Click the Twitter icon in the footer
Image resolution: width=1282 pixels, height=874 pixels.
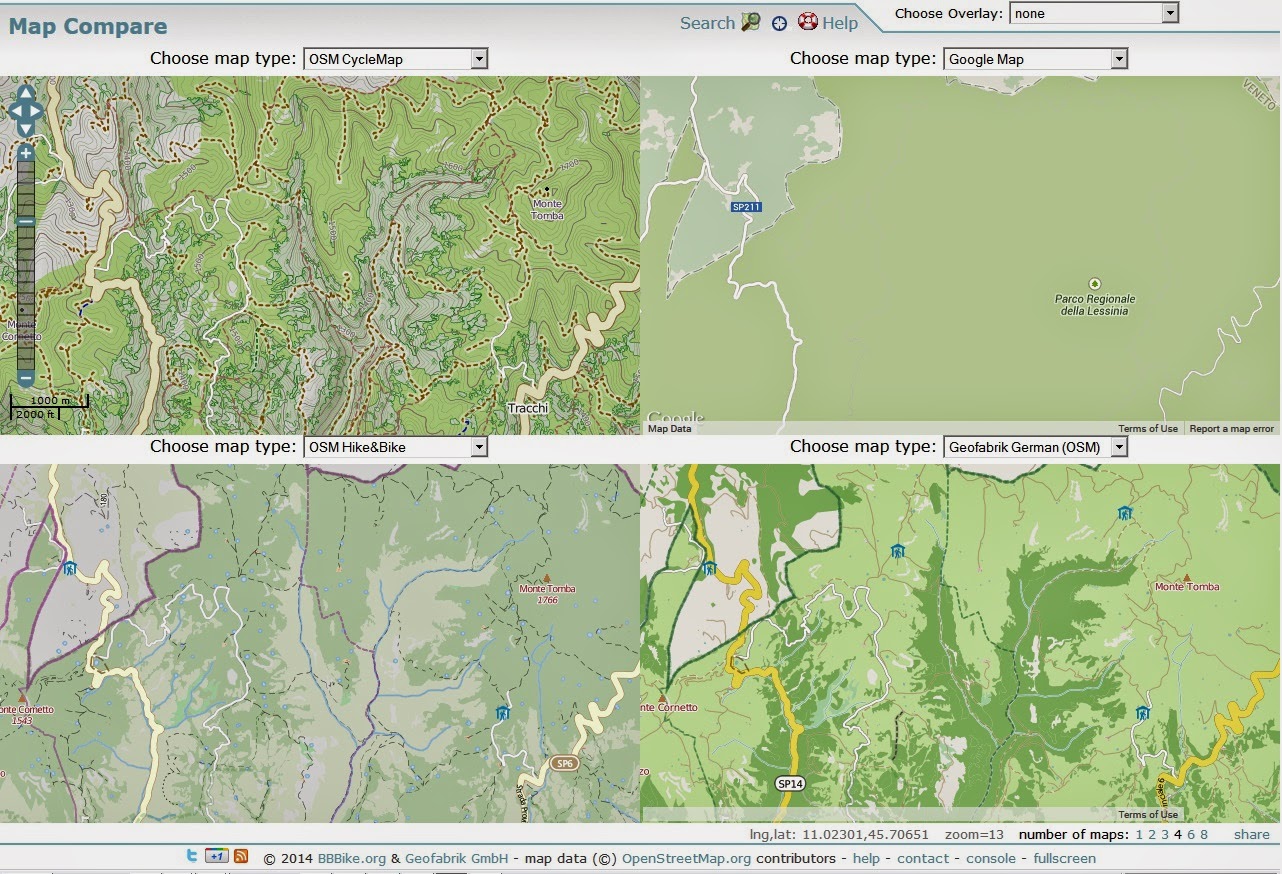coord(191,858)
